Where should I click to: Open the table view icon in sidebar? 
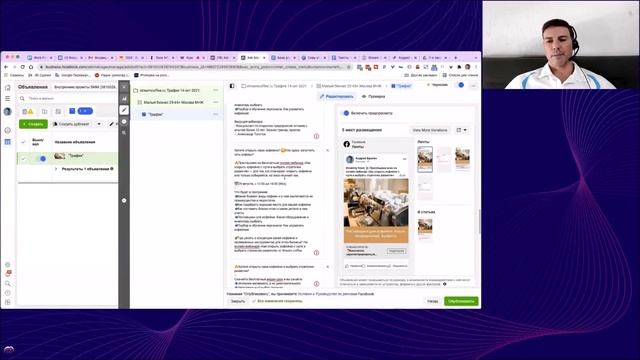[7, 142]
